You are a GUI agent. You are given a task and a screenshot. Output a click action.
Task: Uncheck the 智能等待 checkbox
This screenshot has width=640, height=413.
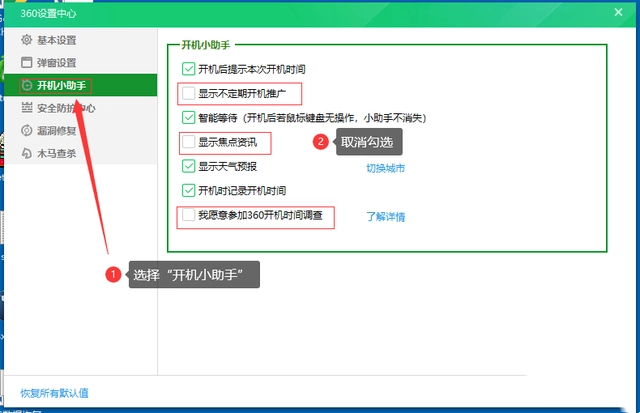point(188,118)
